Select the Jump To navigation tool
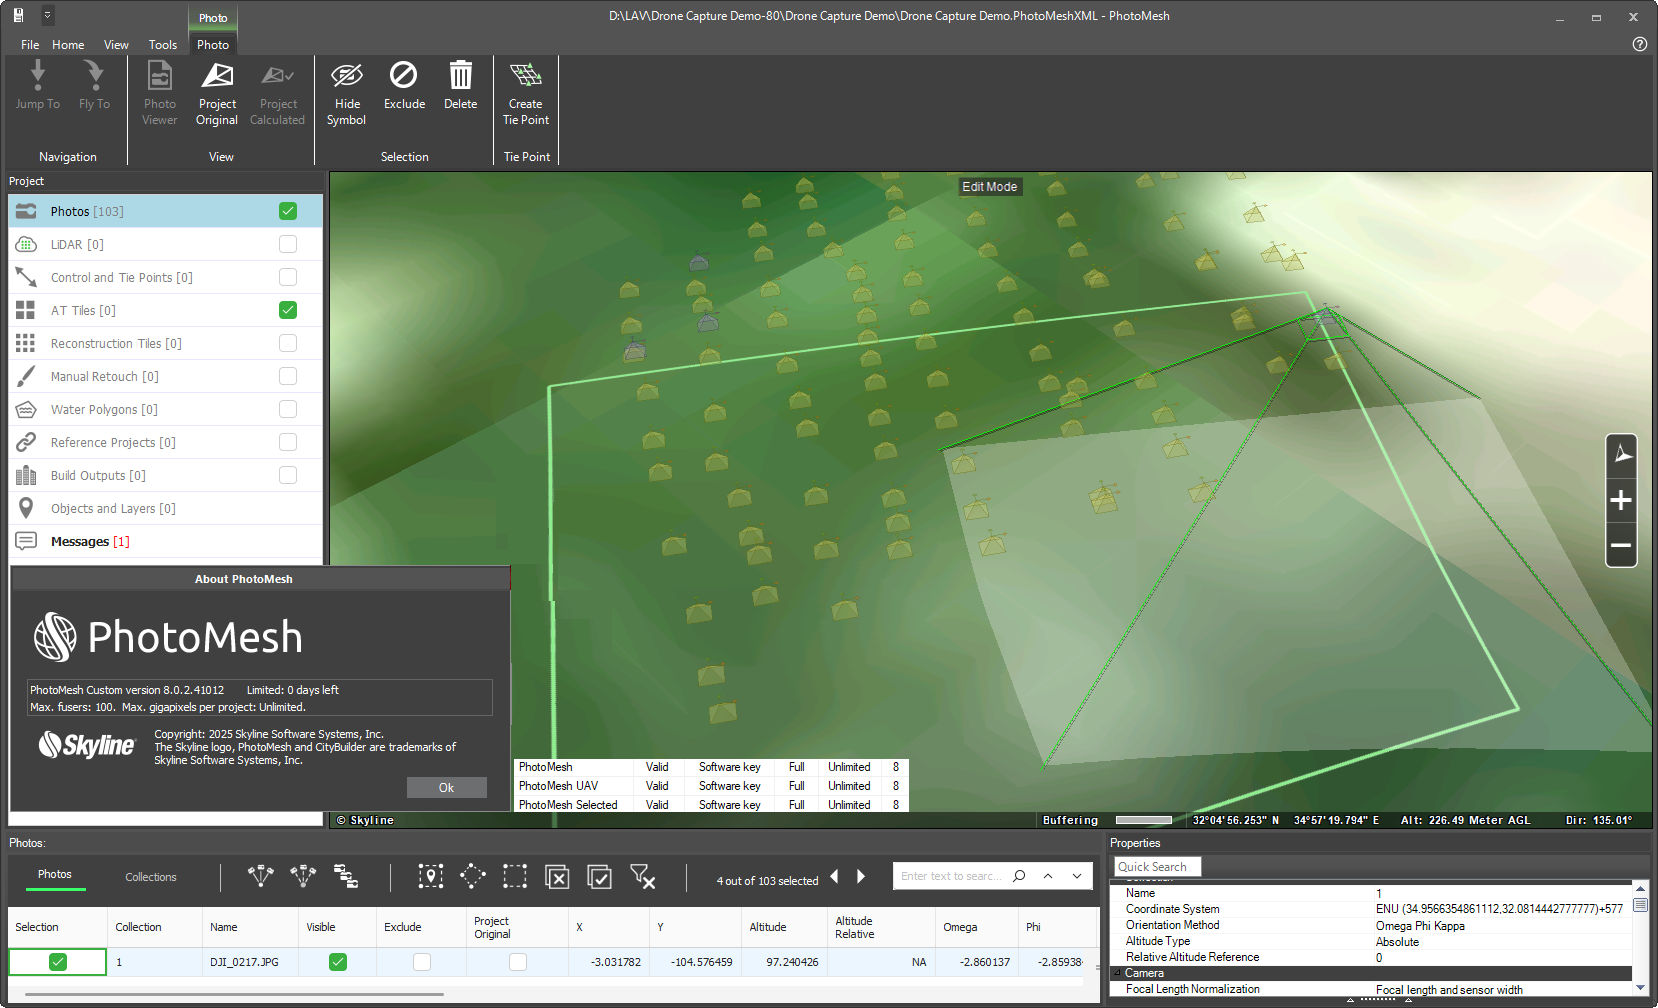The width and height of the screenshot is (1658, 1008). 37,92
